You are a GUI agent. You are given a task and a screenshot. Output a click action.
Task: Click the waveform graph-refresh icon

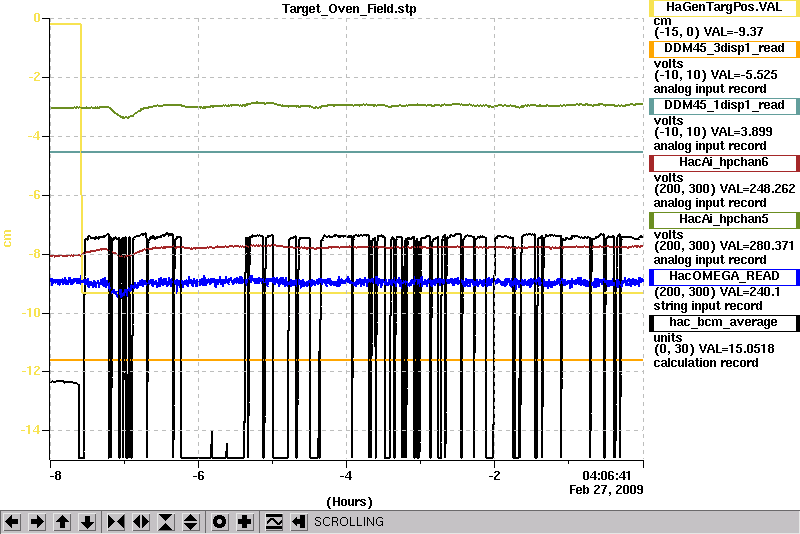pyautogui.click(x=274, y=522)
